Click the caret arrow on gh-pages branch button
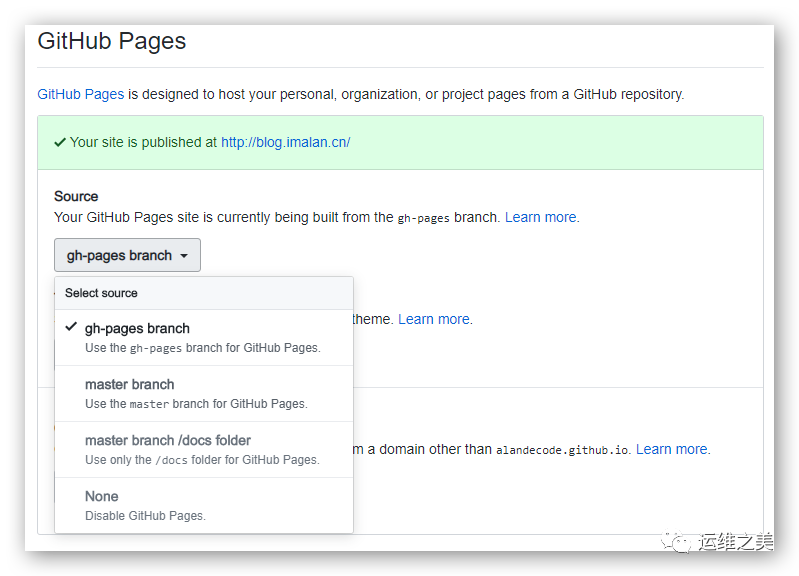This screenshot has height=576, width=799. pos(184,256)
